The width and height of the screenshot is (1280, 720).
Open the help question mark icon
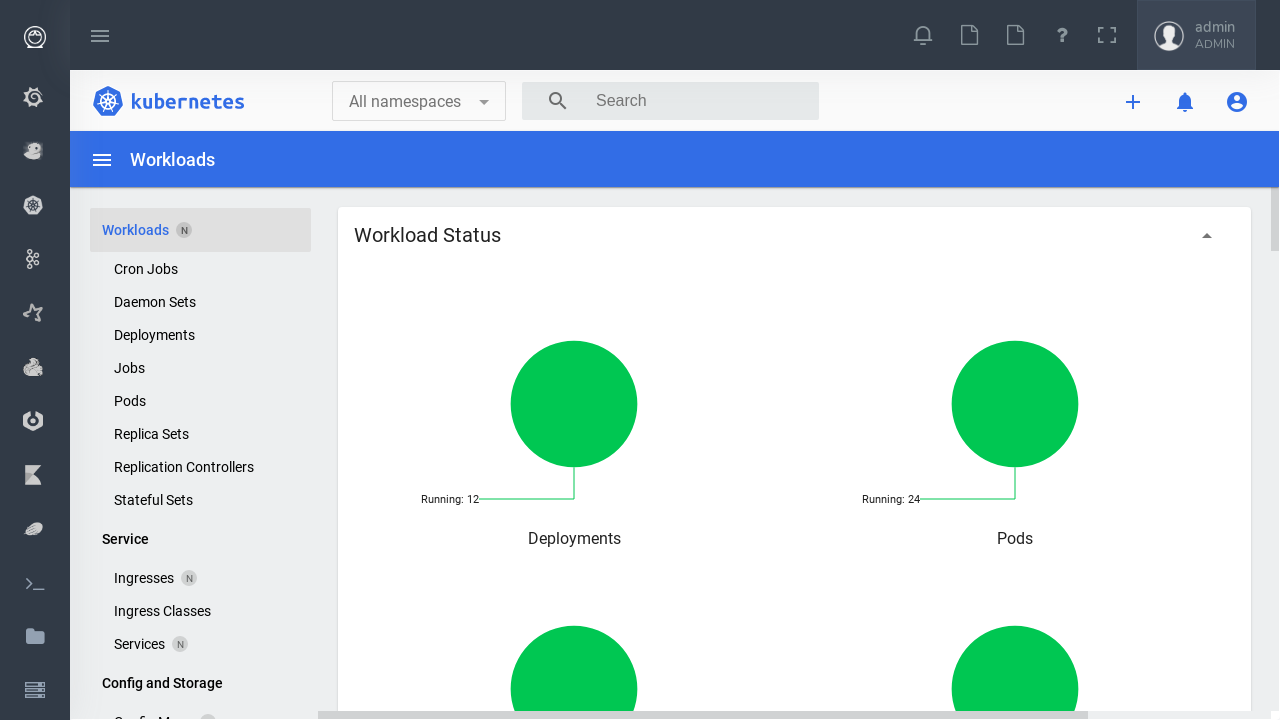click(x=1062, y=35)
